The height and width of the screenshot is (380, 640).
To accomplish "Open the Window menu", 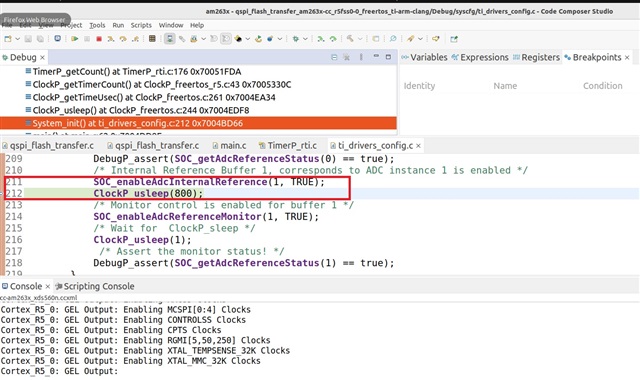I will 171,25.
